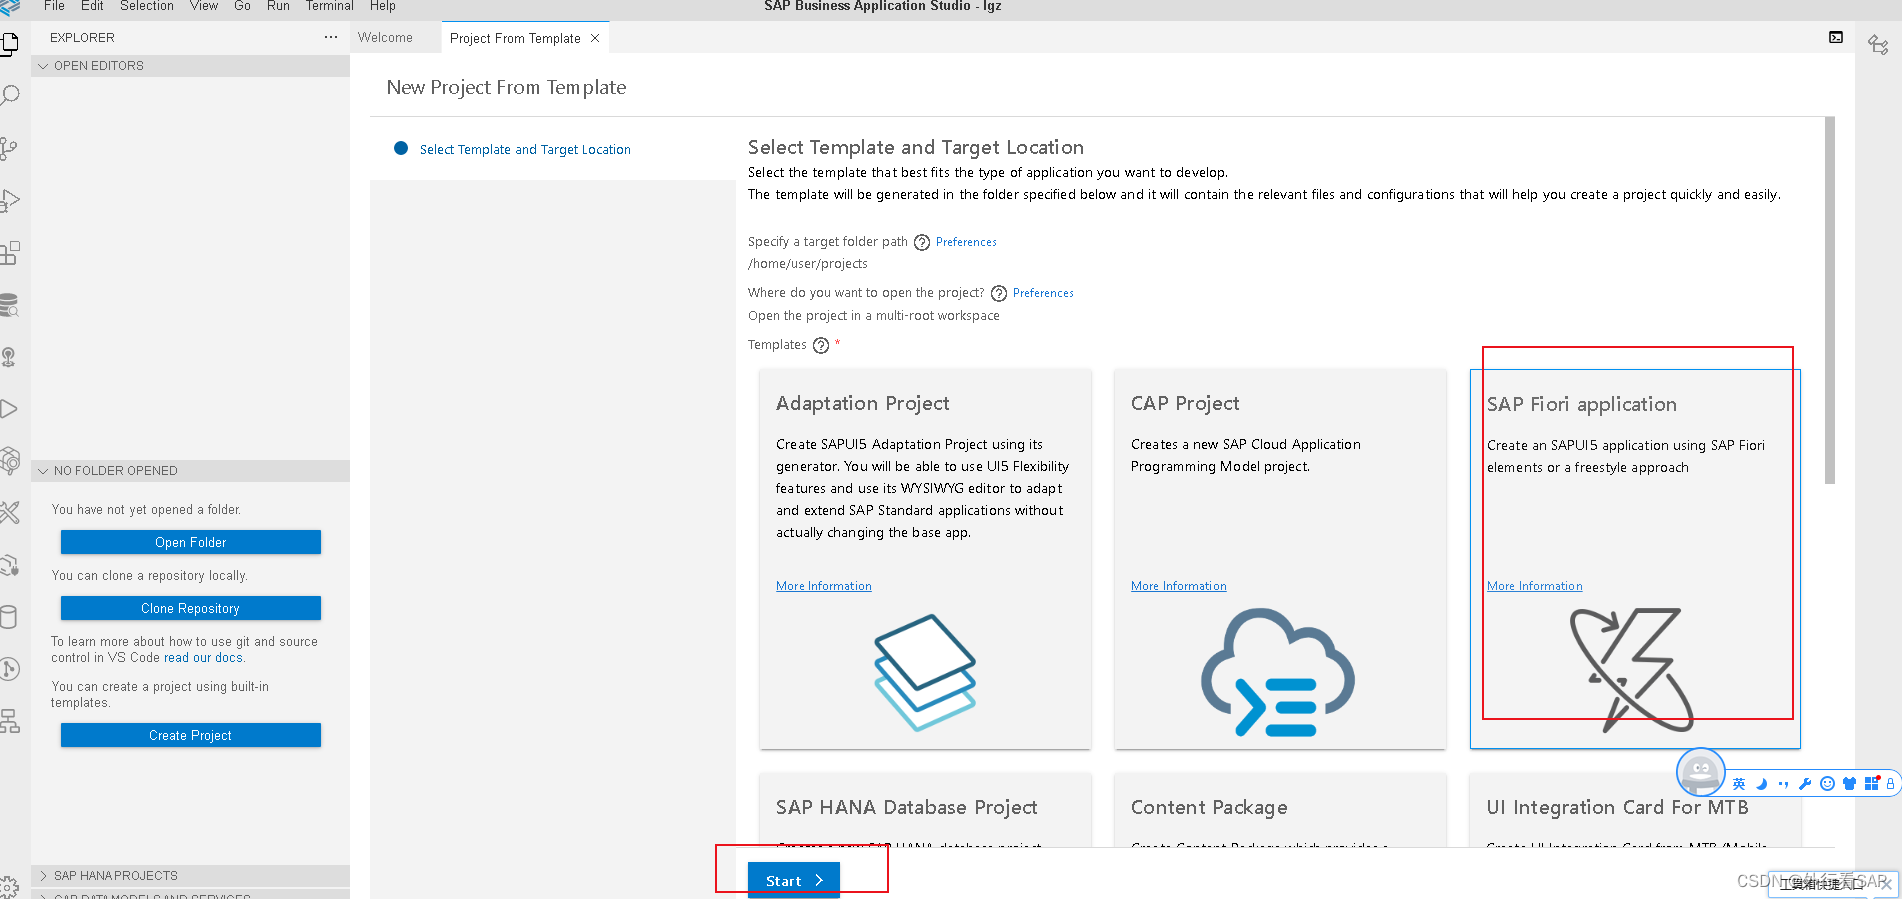Click the Create Project button
Image resolution: width=1902 pixels, height=899 pixels.
pyautogui.click(x=191, y=735)
